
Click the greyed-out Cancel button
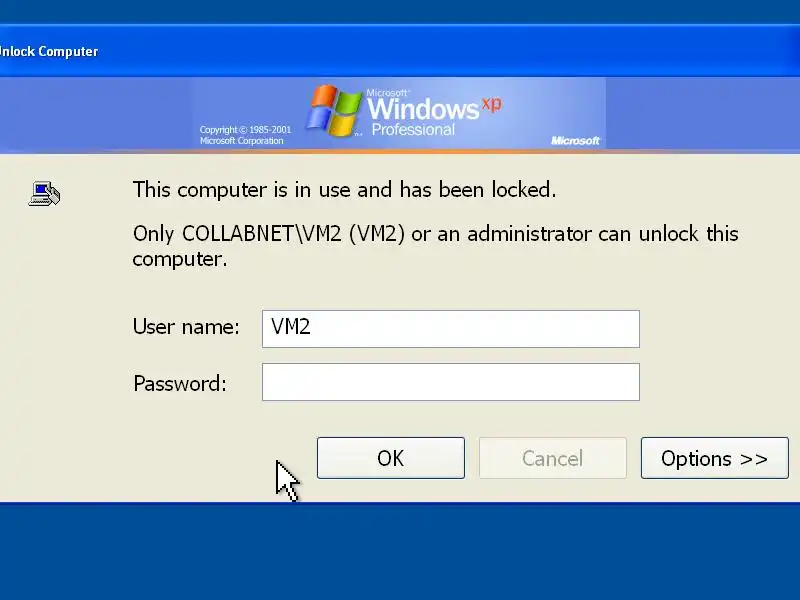coord(553,458)
